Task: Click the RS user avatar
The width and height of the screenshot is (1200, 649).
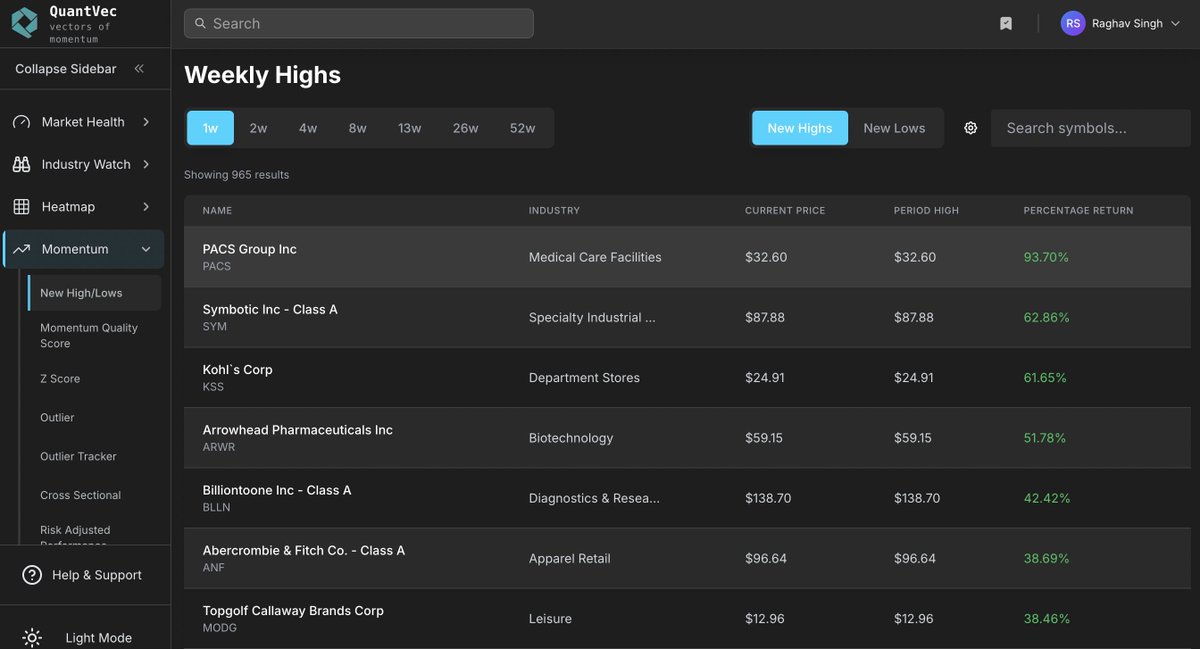Action: [1073, 23]
